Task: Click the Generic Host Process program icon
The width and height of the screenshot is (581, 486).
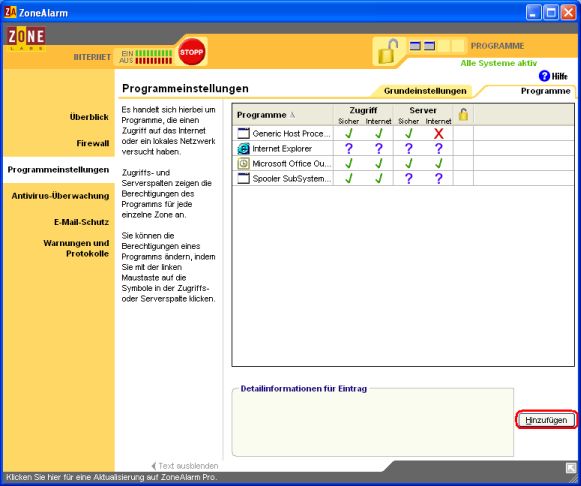Action: [243, 133]
